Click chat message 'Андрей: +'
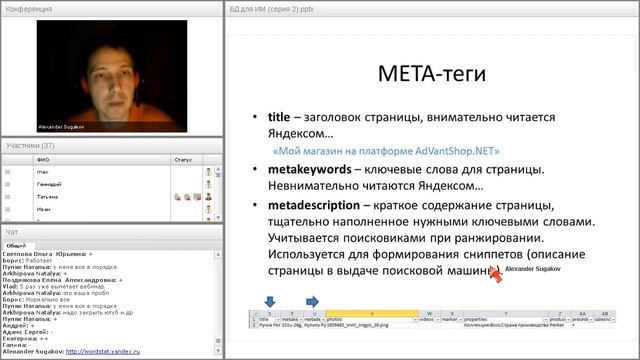Viewport: 640px width, 360px height. [18, 326]
